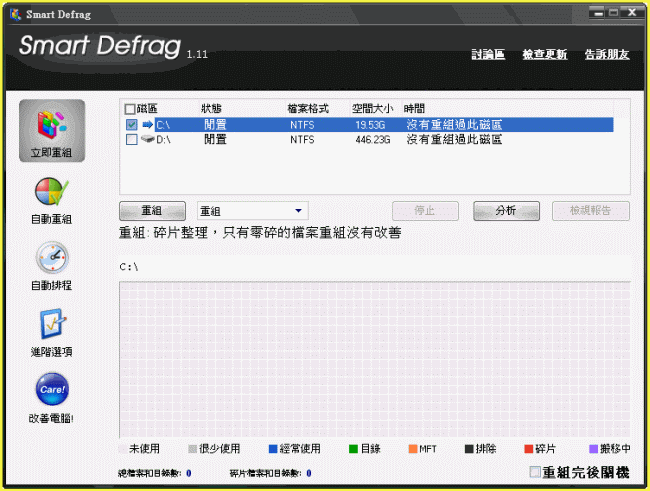
Task: Open the 自動排程 clock icon
Action: click(52, 259)
